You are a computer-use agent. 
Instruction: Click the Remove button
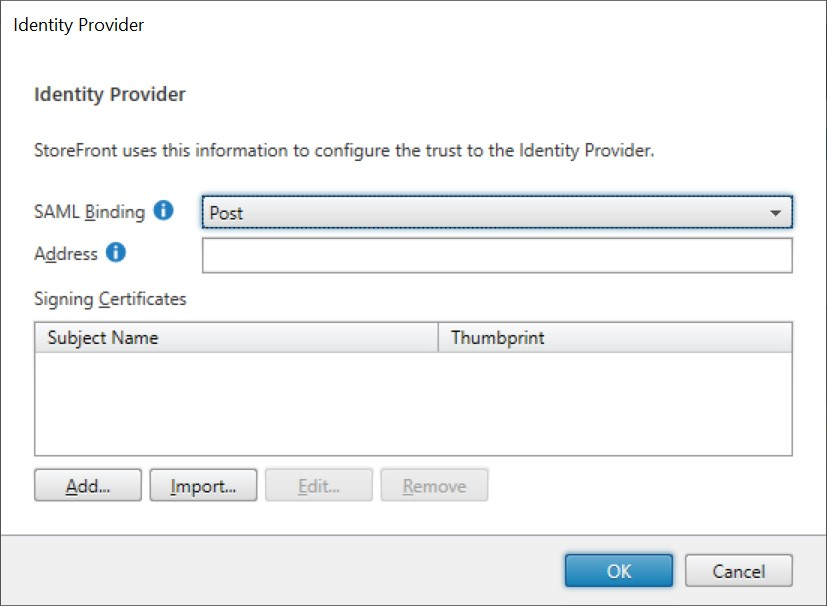(x=433, y=485)
